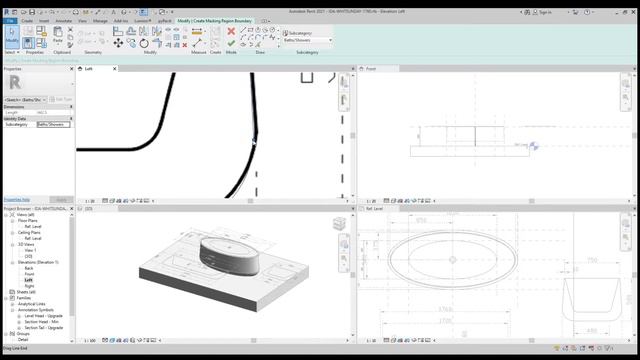Cancel edit mode with red X
640x360 pixels.
coord(231,31)
